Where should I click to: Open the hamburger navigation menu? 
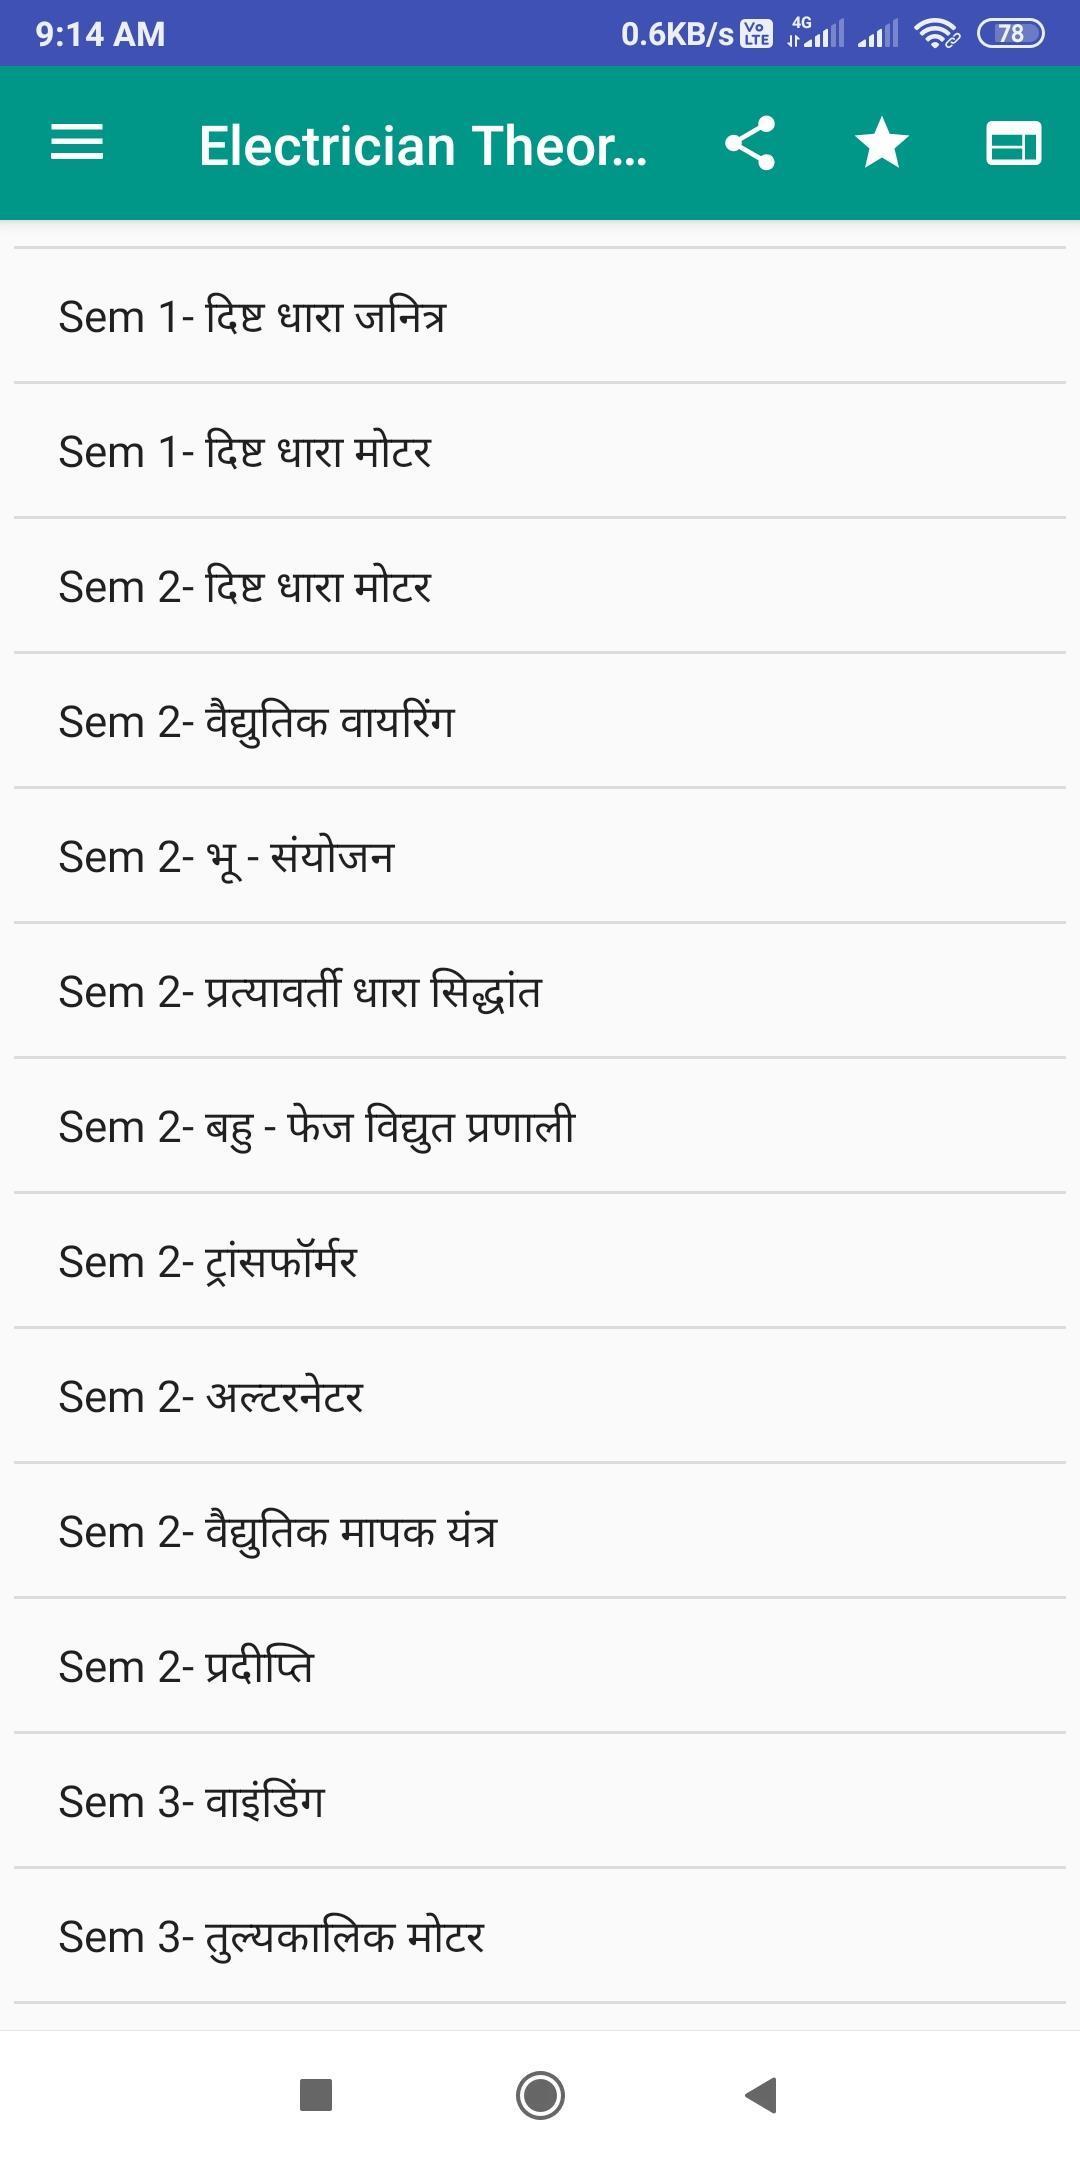click(x=77, y=143)
